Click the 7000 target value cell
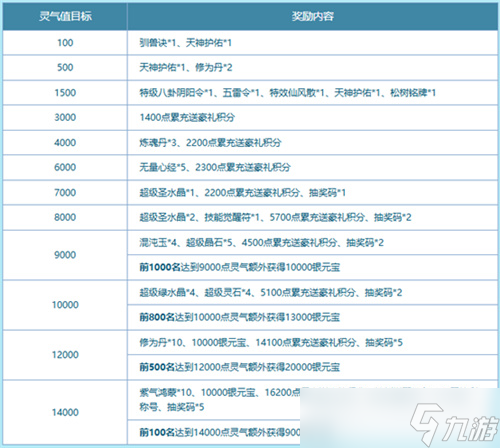The height and width of the screenshot is (448, 500). click(65, 192)
